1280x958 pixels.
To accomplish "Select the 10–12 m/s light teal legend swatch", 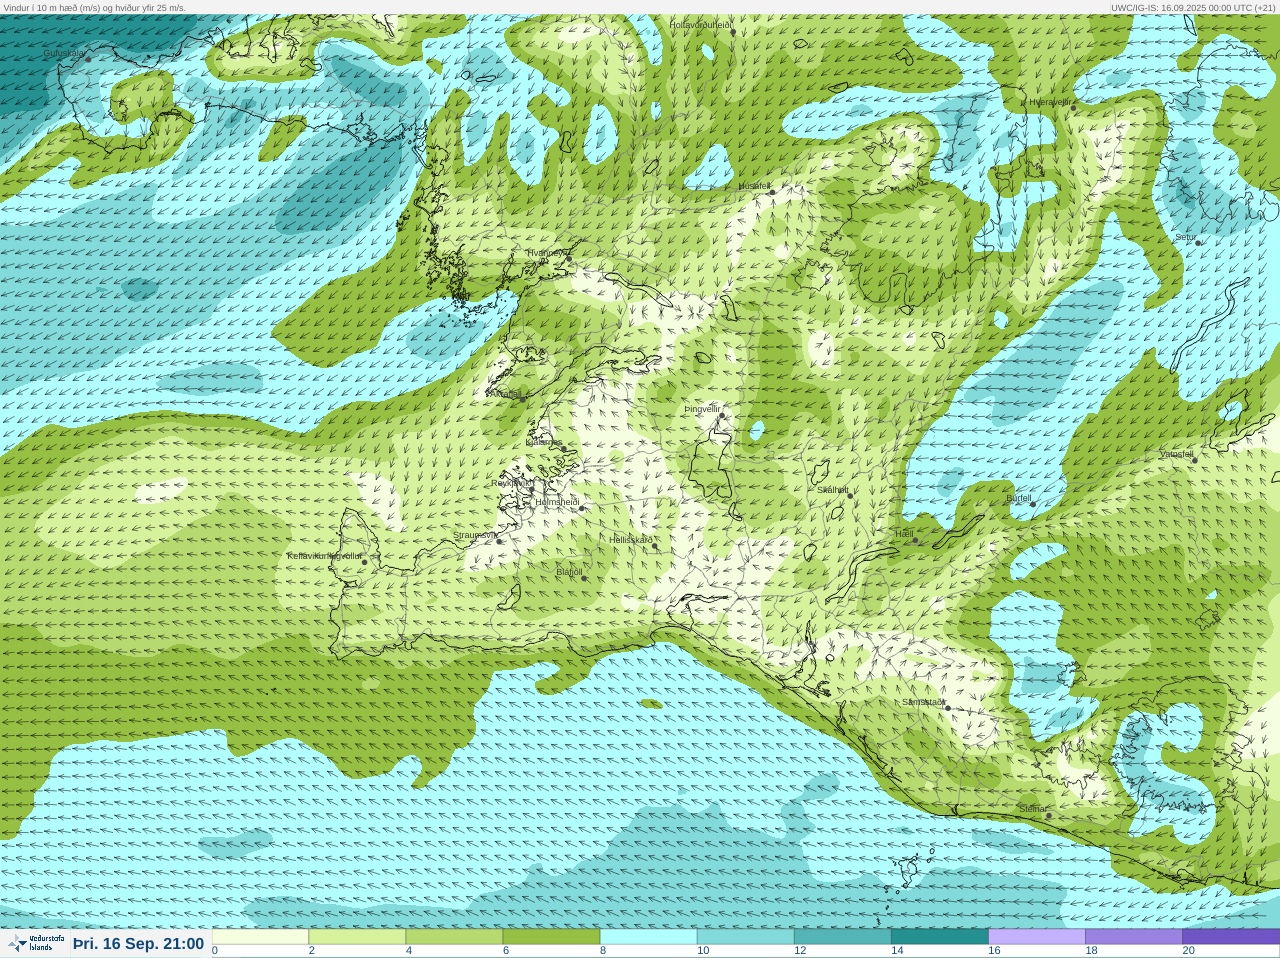I will 745,937.
